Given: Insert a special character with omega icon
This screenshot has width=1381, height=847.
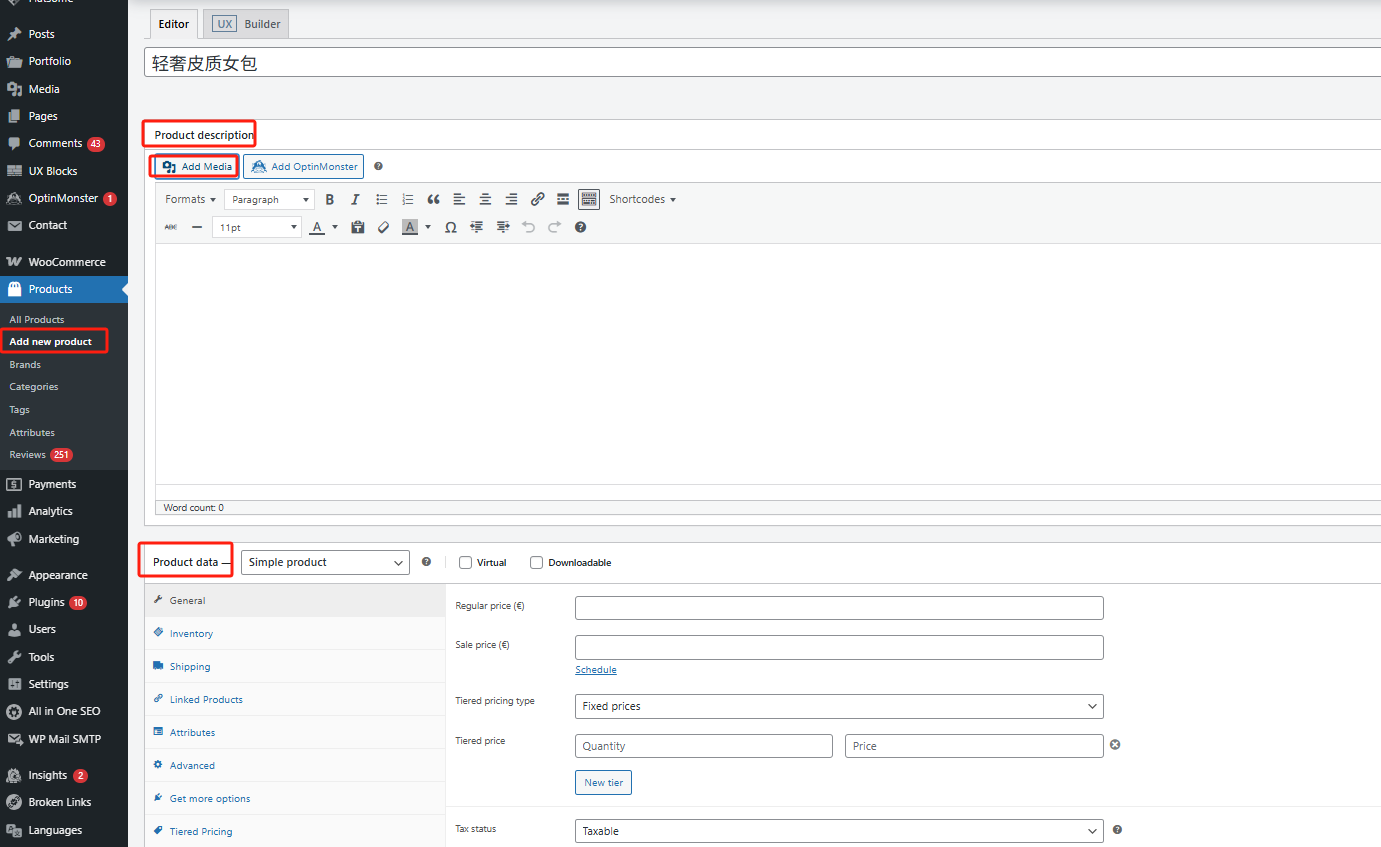Looking at the screenshot, I should [x=451, y=228].
